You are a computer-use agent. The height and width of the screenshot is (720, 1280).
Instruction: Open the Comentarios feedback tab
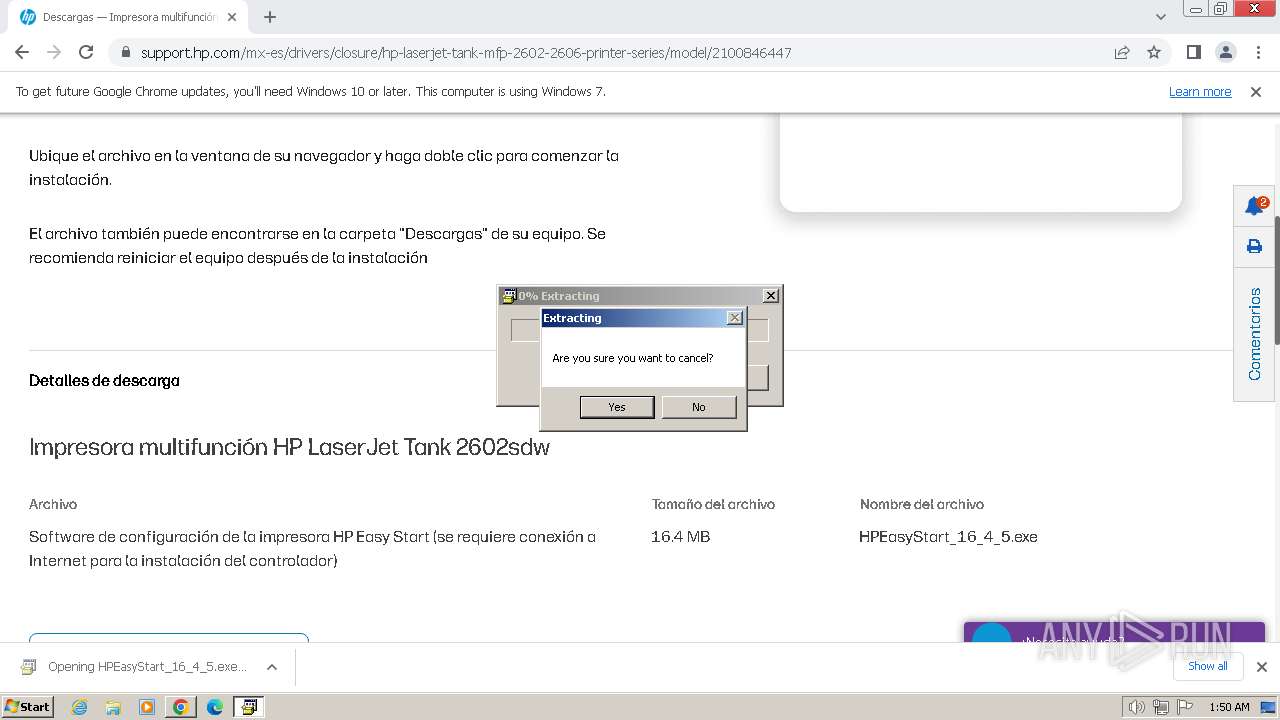1254,334
